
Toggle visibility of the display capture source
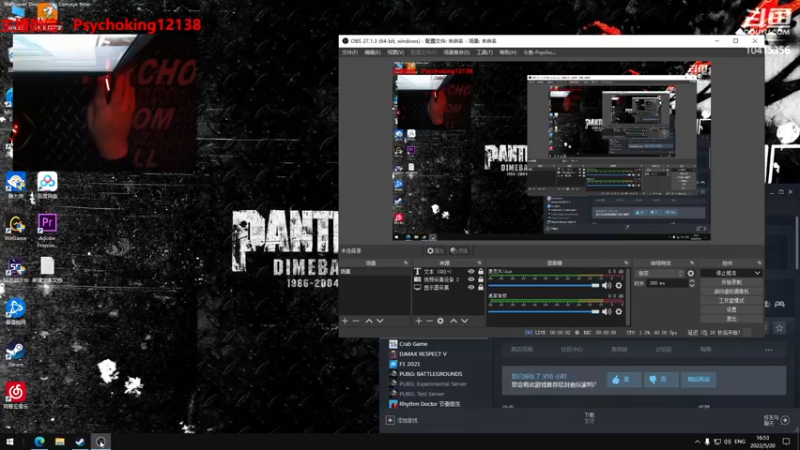click(471, 287)
